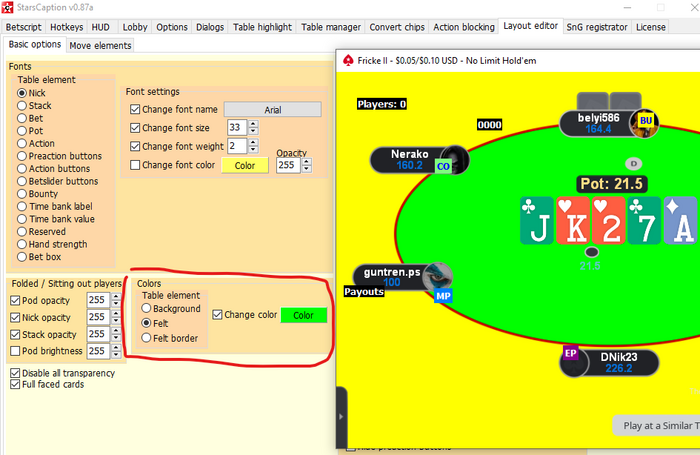700x455 pixels.
Task: Decrease Nick opacity stepper value
Action: (x=116, y=321)
